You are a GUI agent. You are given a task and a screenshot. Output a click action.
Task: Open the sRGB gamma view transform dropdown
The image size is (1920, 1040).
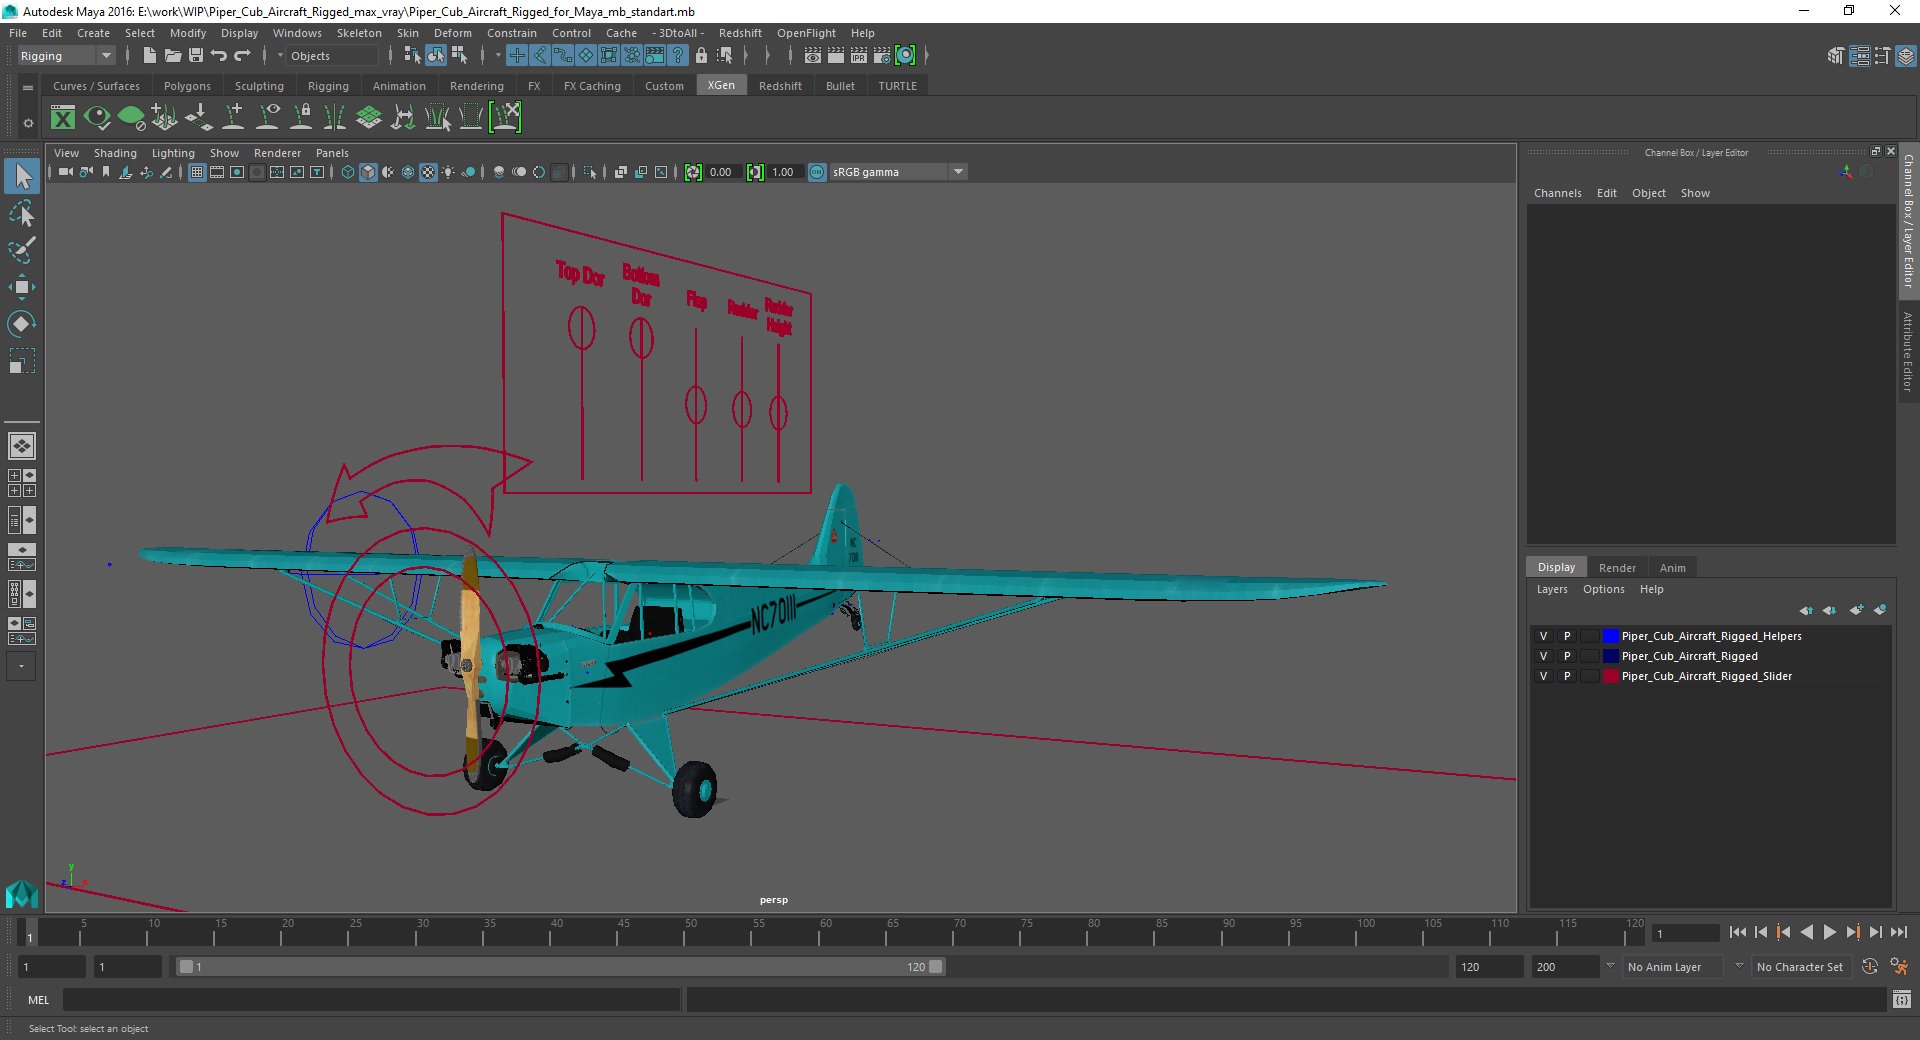[899, 172]
